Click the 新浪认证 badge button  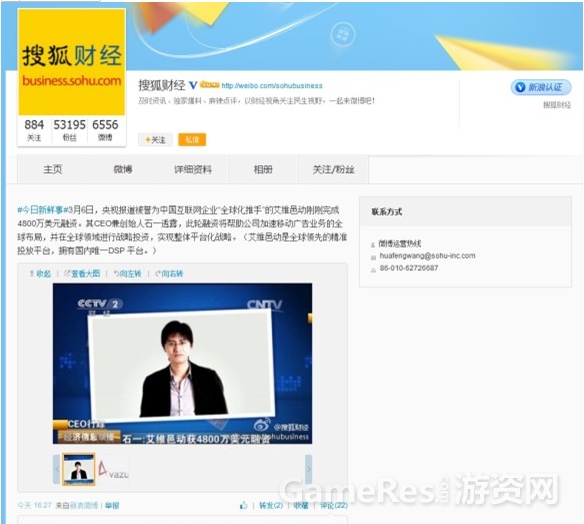541,88
